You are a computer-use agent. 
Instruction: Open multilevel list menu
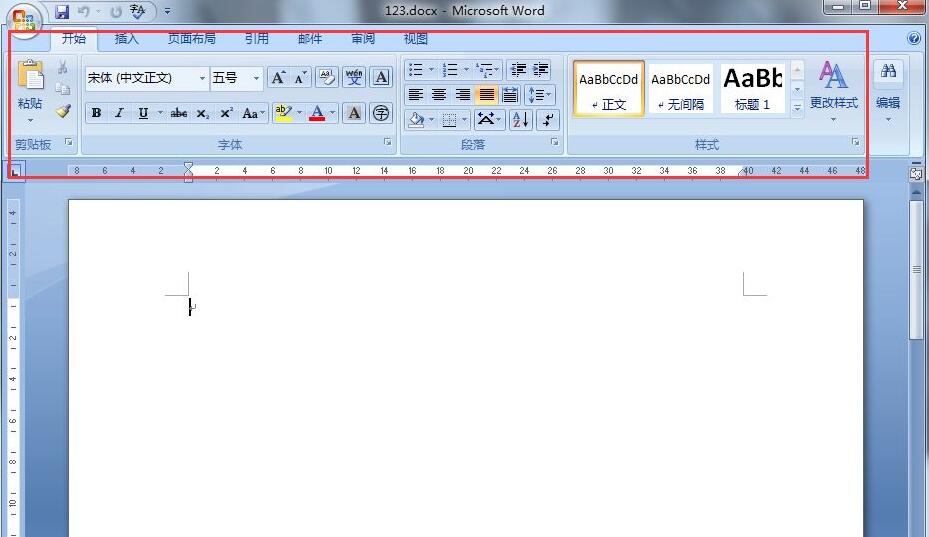point(488,70)
